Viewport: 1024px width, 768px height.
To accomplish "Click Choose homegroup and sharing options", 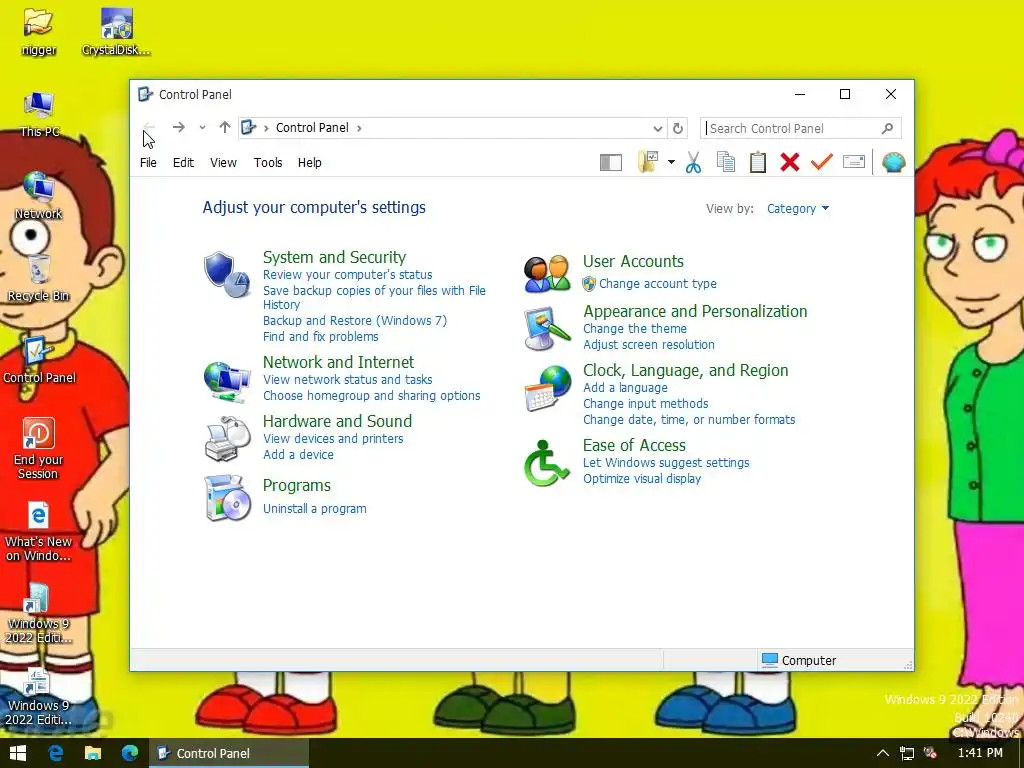I will tap(372, 395).
